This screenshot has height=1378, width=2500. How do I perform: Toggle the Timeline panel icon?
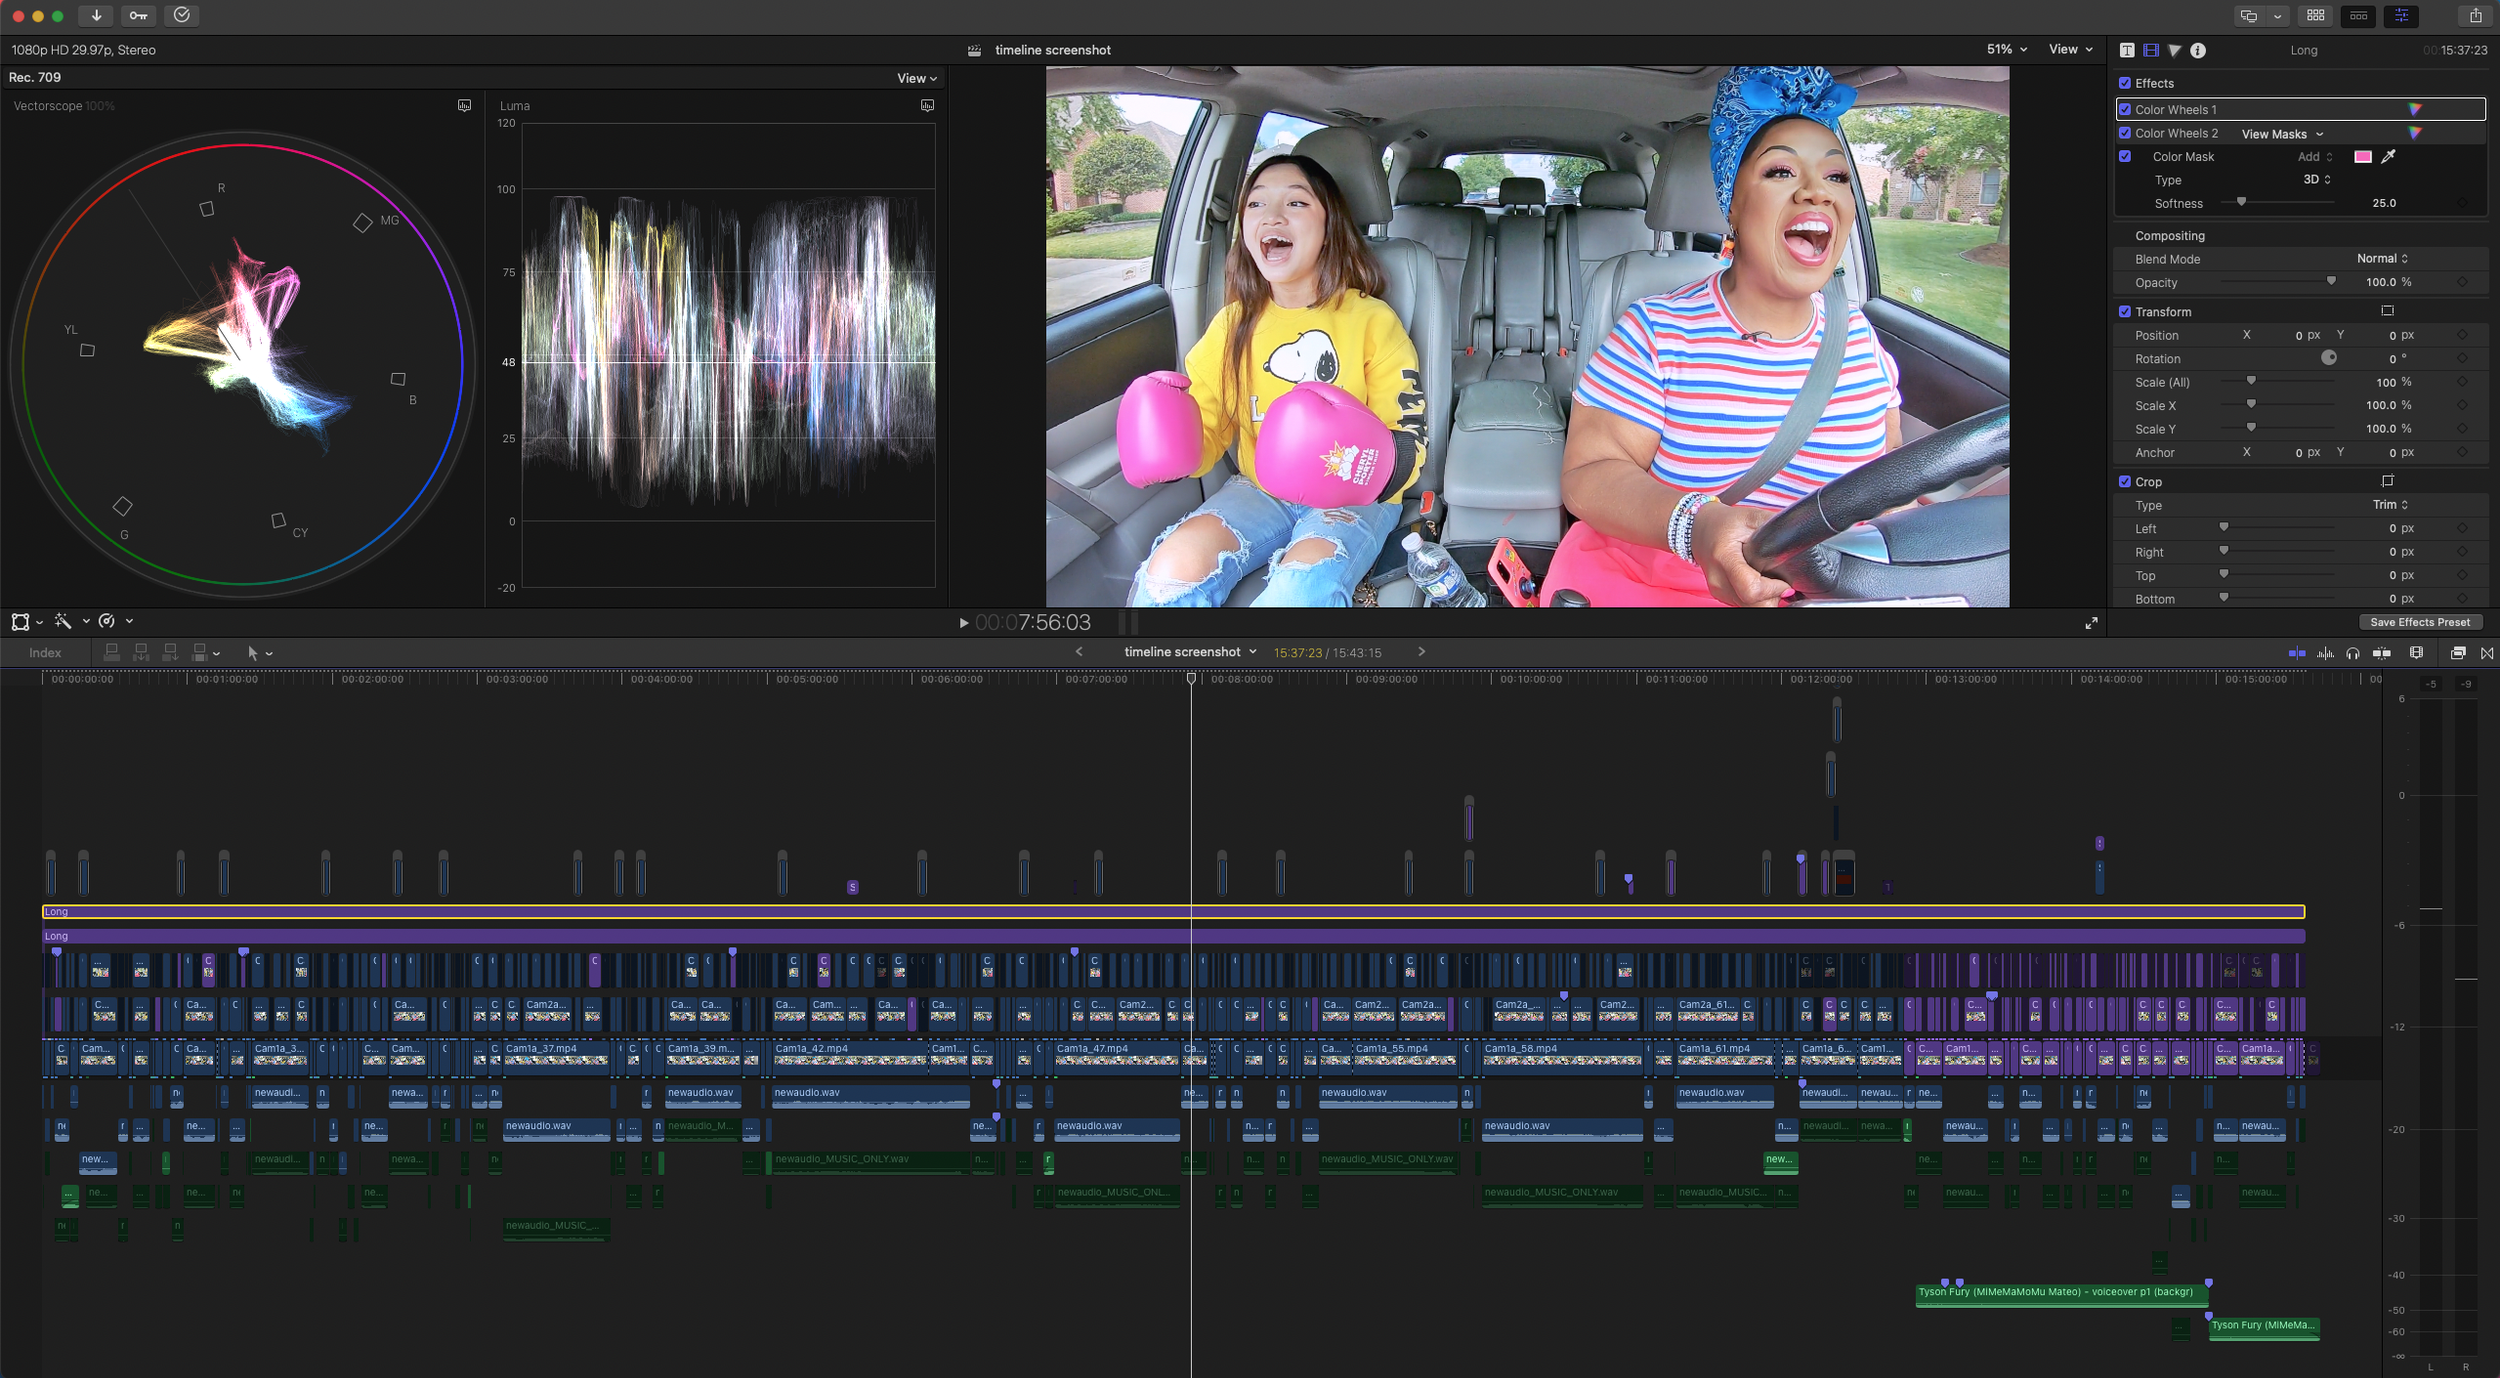2358,15
